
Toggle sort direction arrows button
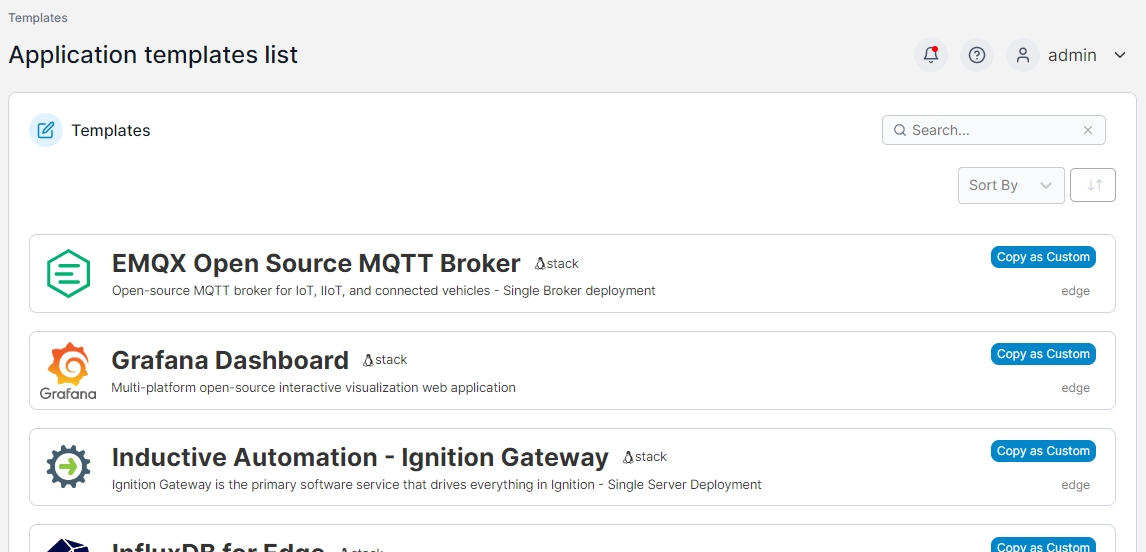point(1093,185)
